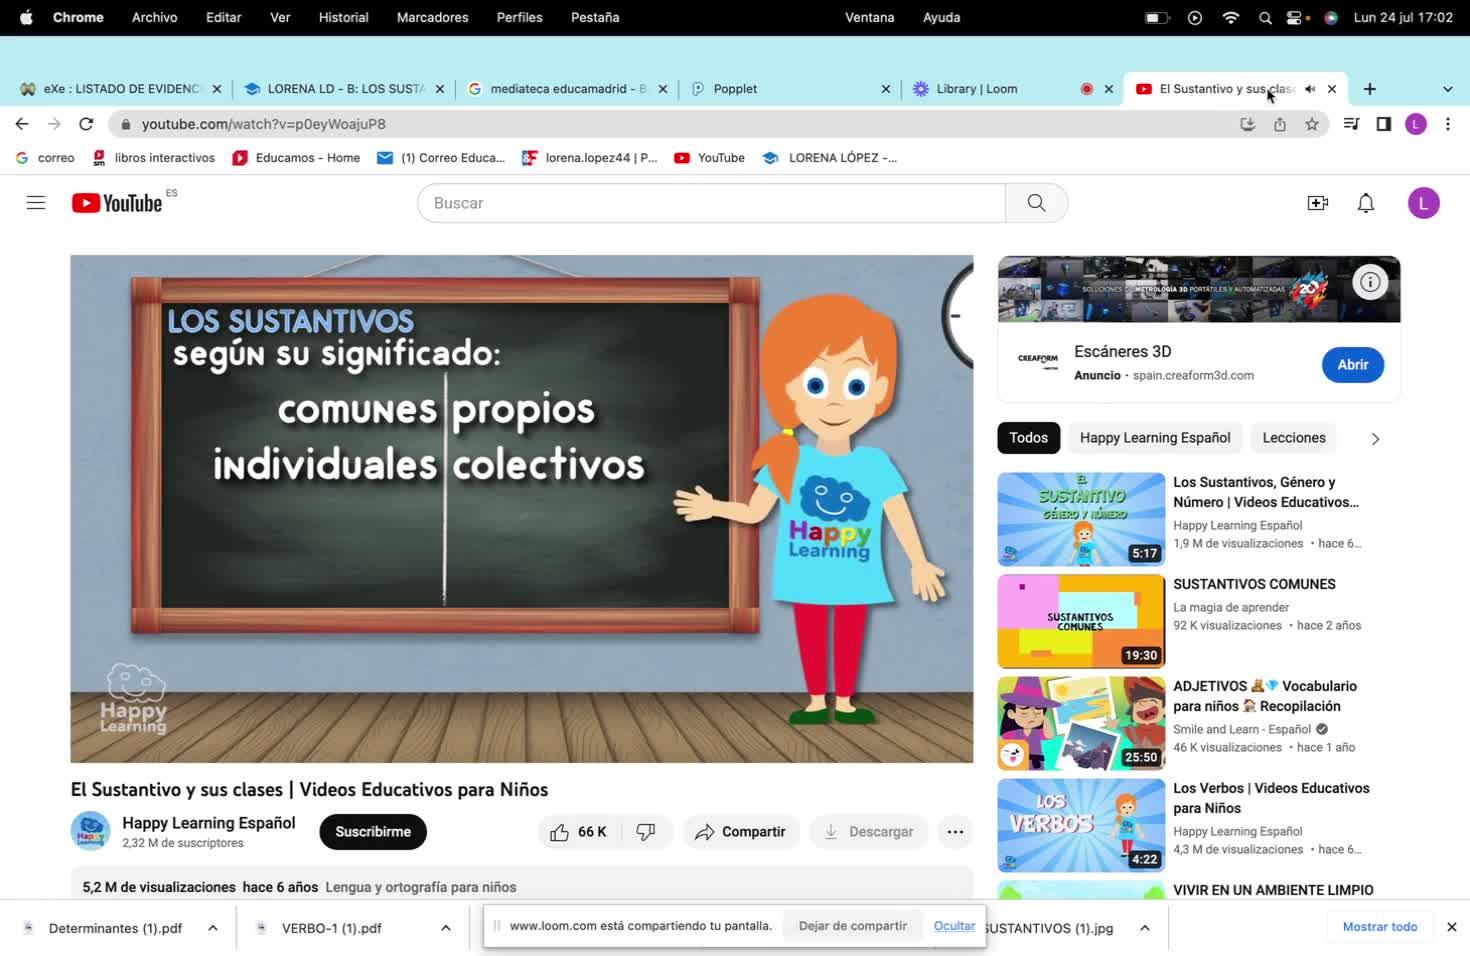Click the address bar URL
Viewport: 1470px width, 956px height.
[264, 124]
